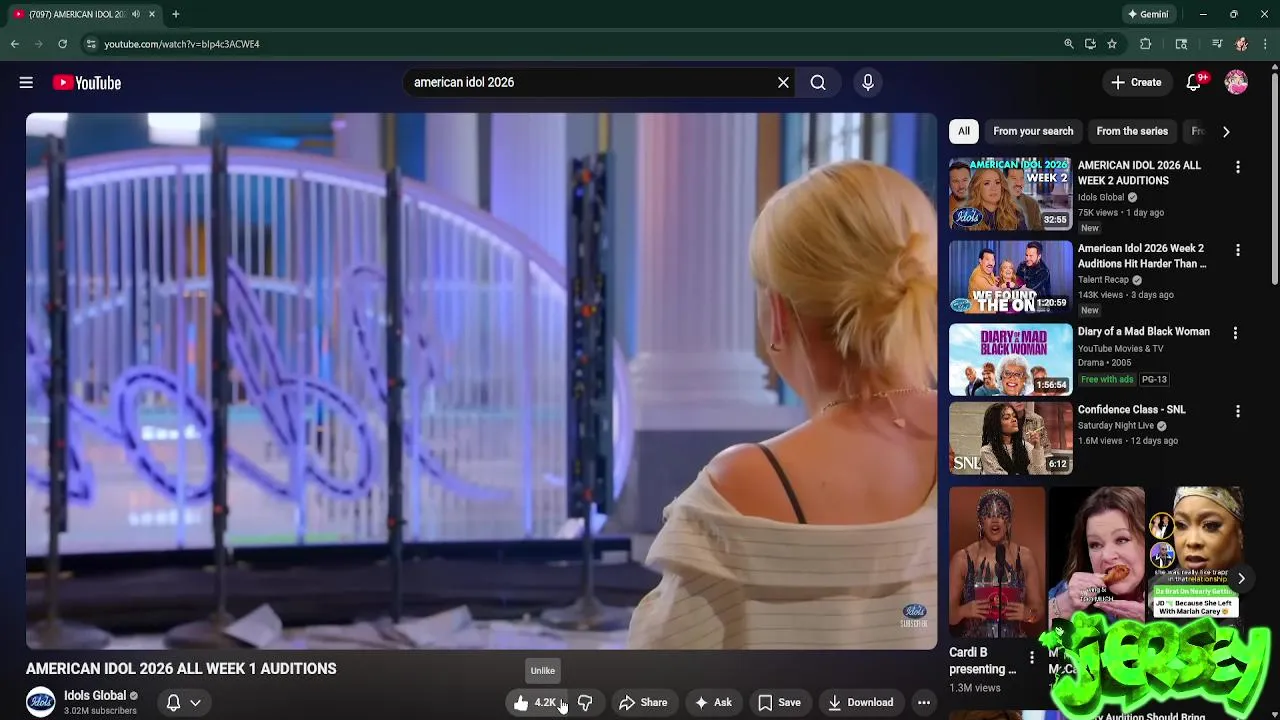Open the Cardi B presenting short
Viewport: 1280px width, 720px height.
(997, 563)
